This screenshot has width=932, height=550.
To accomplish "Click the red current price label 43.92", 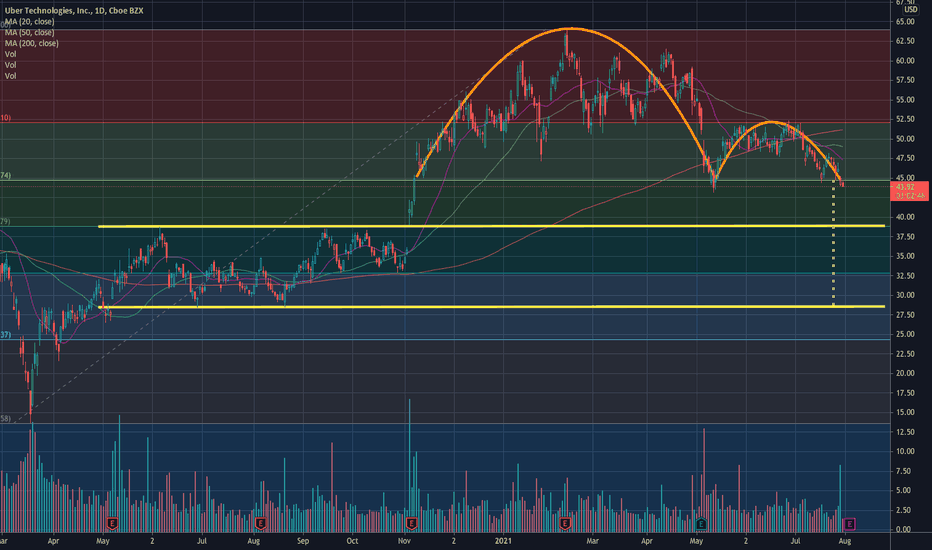I will coord(910,191).
